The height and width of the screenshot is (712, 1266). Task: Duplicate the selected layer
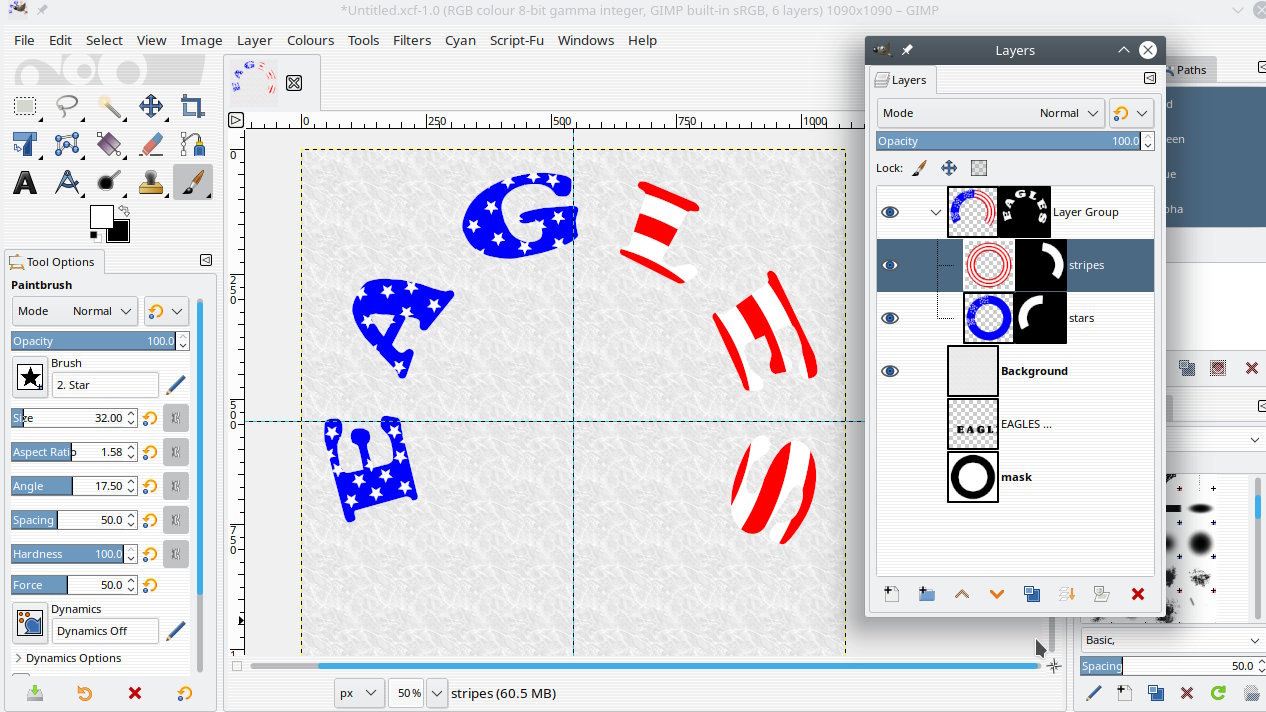1032,594
